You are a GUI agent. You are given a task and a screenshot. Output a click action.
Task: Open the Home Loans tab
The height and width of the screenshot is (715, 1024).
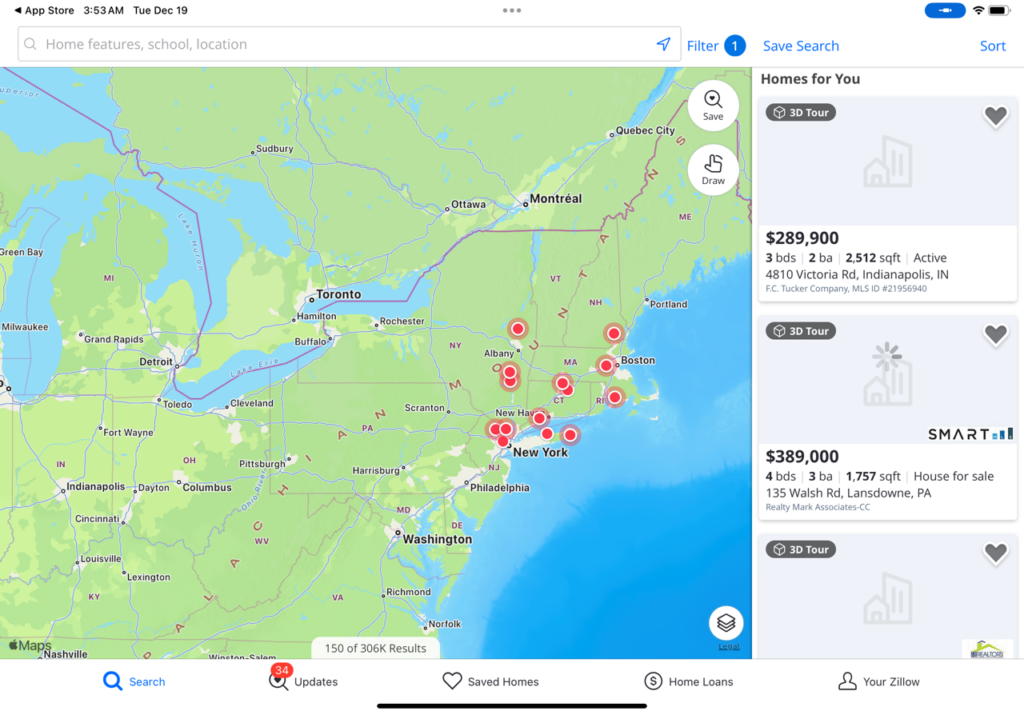[x=688, y=681]
